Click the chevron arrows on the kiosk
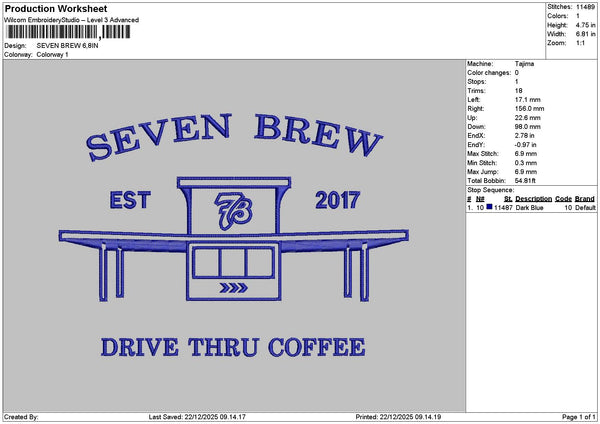Image resolution: width=600 pixels, height=424 pixels. [233, 288]
